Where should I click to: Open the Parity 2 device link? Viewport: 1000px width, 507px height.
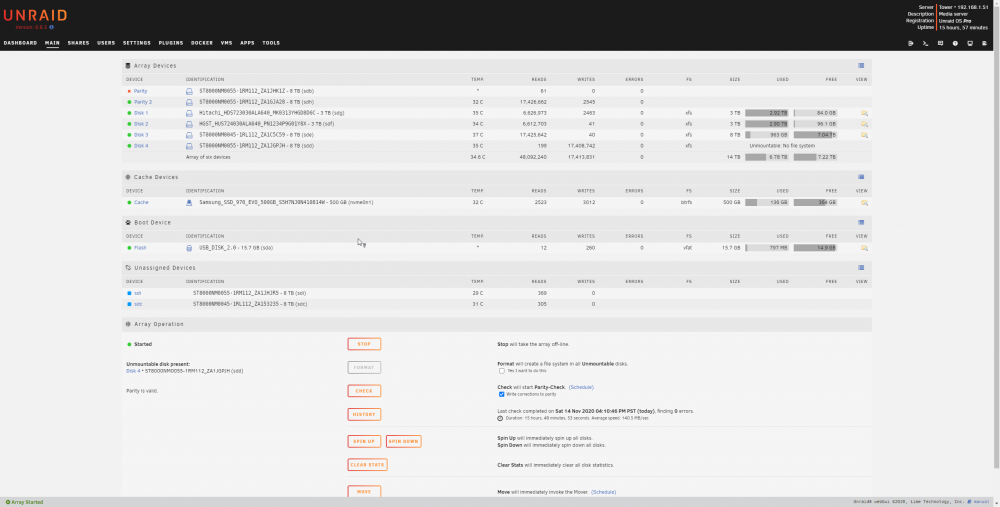[x=143, y=102]
